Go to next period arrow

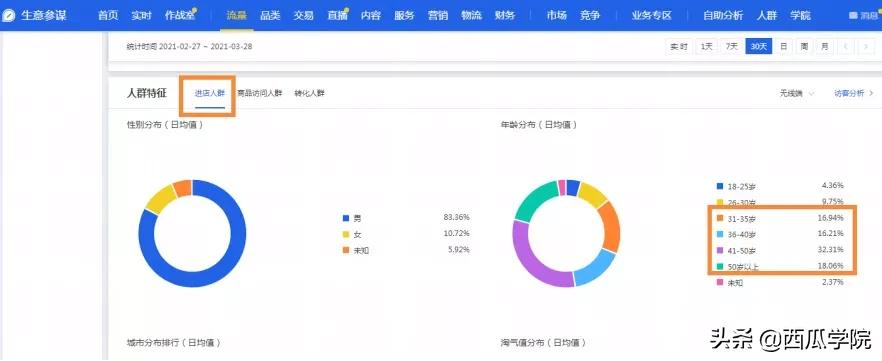tap(866, 47)
